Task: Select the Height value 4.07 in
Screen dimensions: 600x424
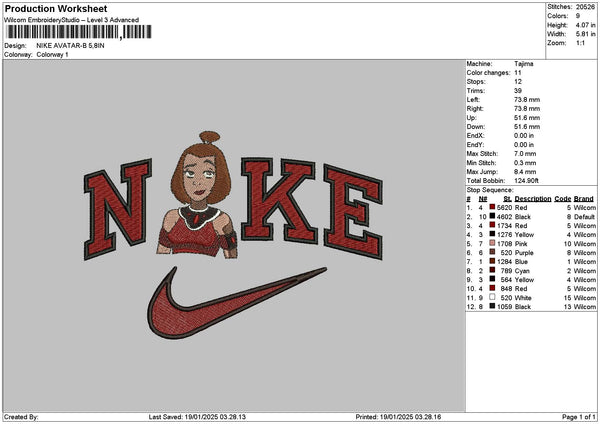Action: click(x=585, y=25)
